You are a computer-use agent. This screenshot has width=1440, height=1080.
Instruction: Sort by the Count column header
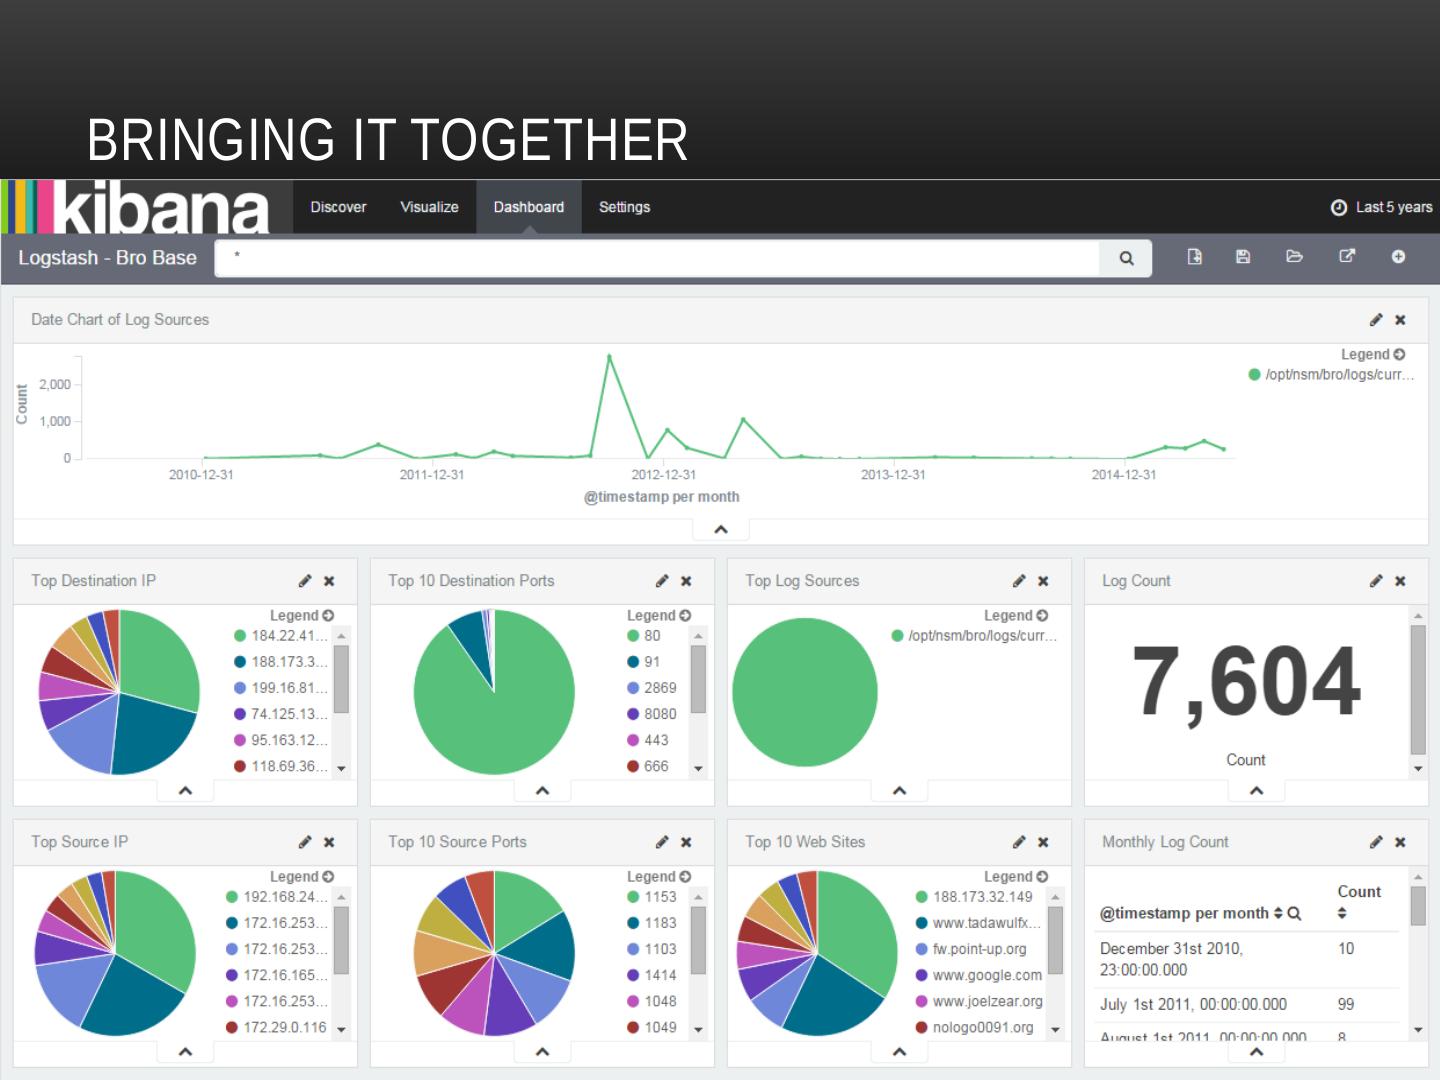coord(1359,901)
